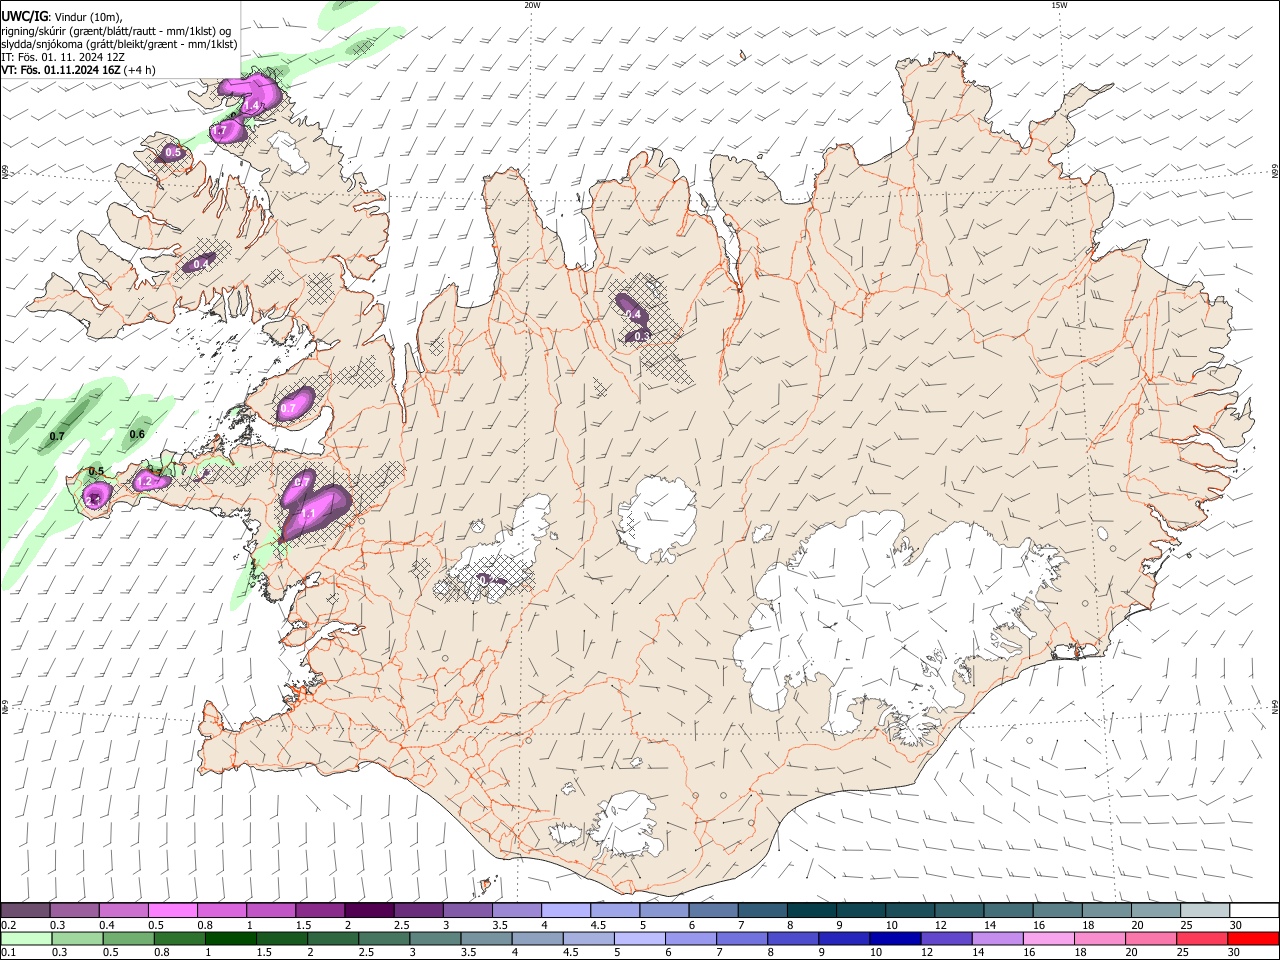Click the black '0.5' value near Snæfellsnes tip
This screenshot has width=1280, height=960.
point(96,471)
